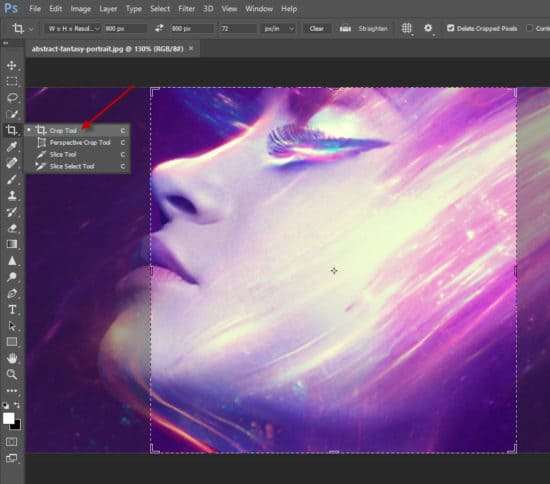Viewport: 550px width, 484px height.
Task: Open the Help menu
Action: coord(289,9)
